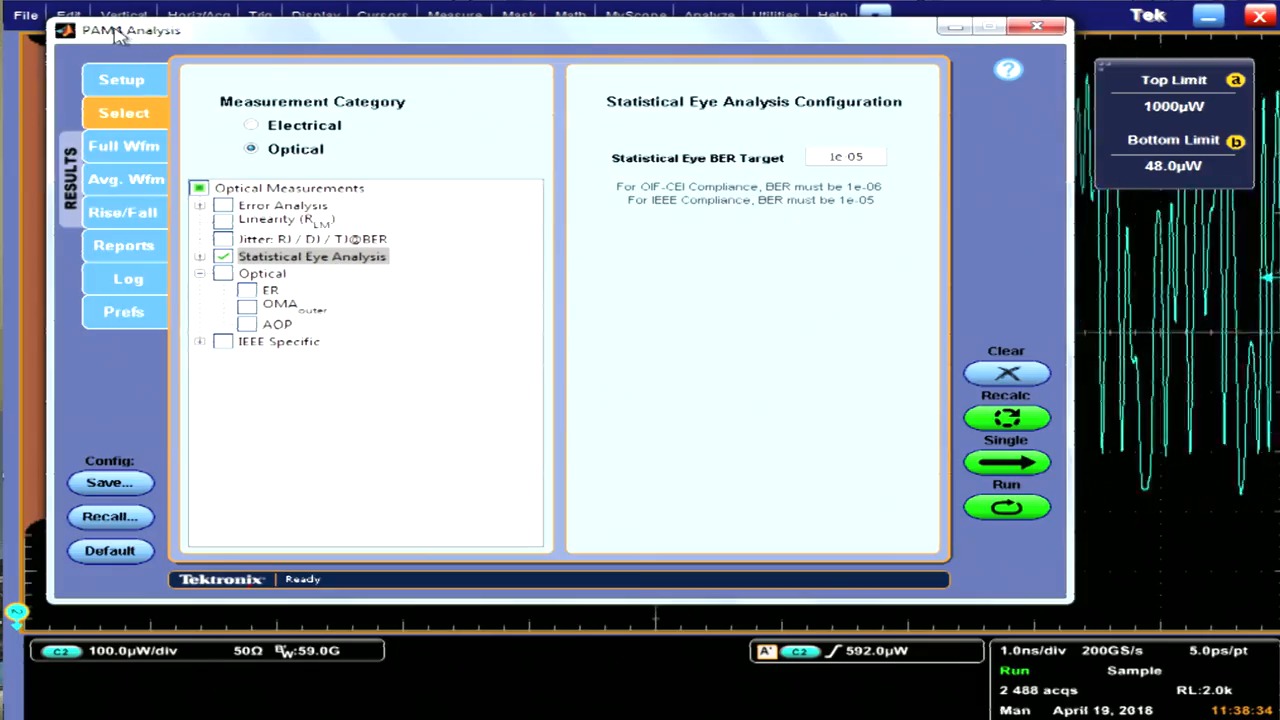Click the Tektronix logo in the status bar

[220, 579]
